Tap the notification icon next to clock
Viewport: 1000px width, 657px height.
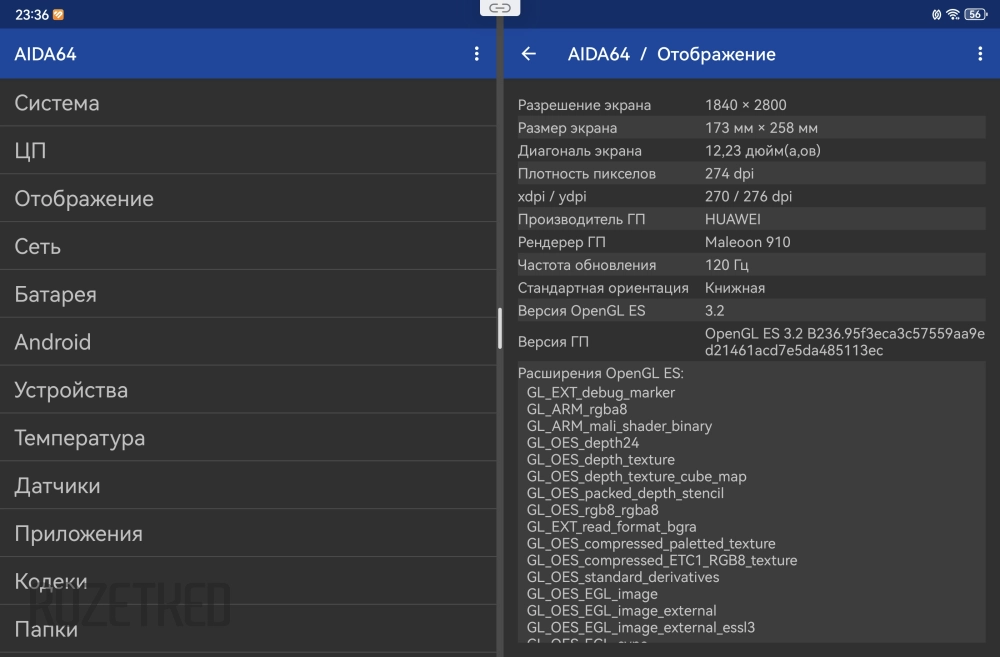click(x=58, y=14)
